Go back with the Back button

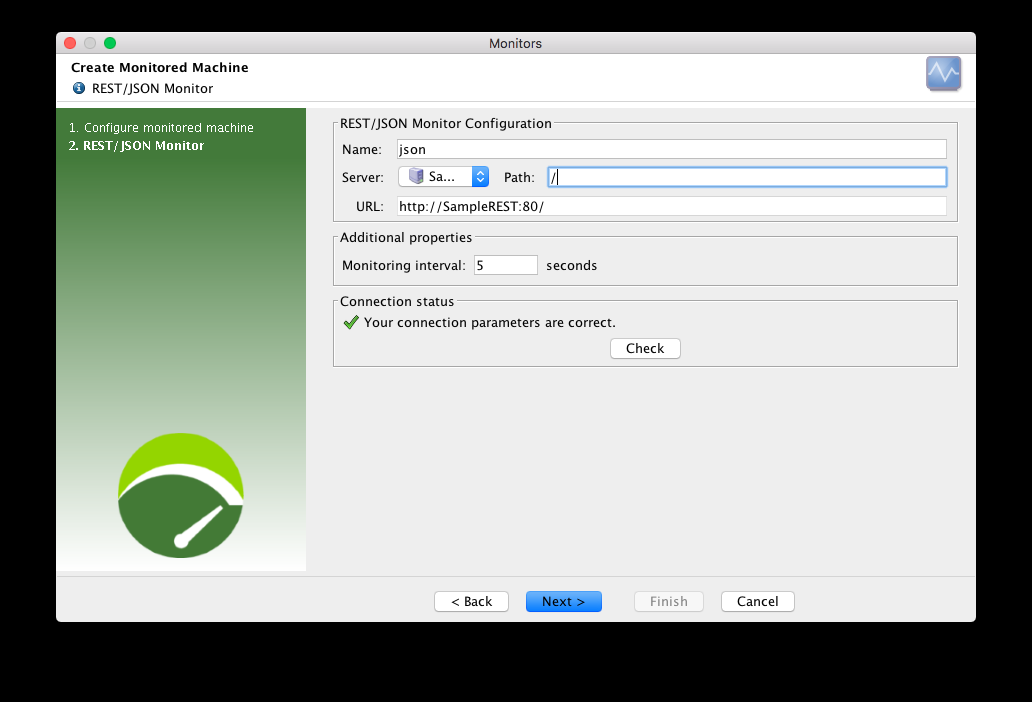point(471,601)
